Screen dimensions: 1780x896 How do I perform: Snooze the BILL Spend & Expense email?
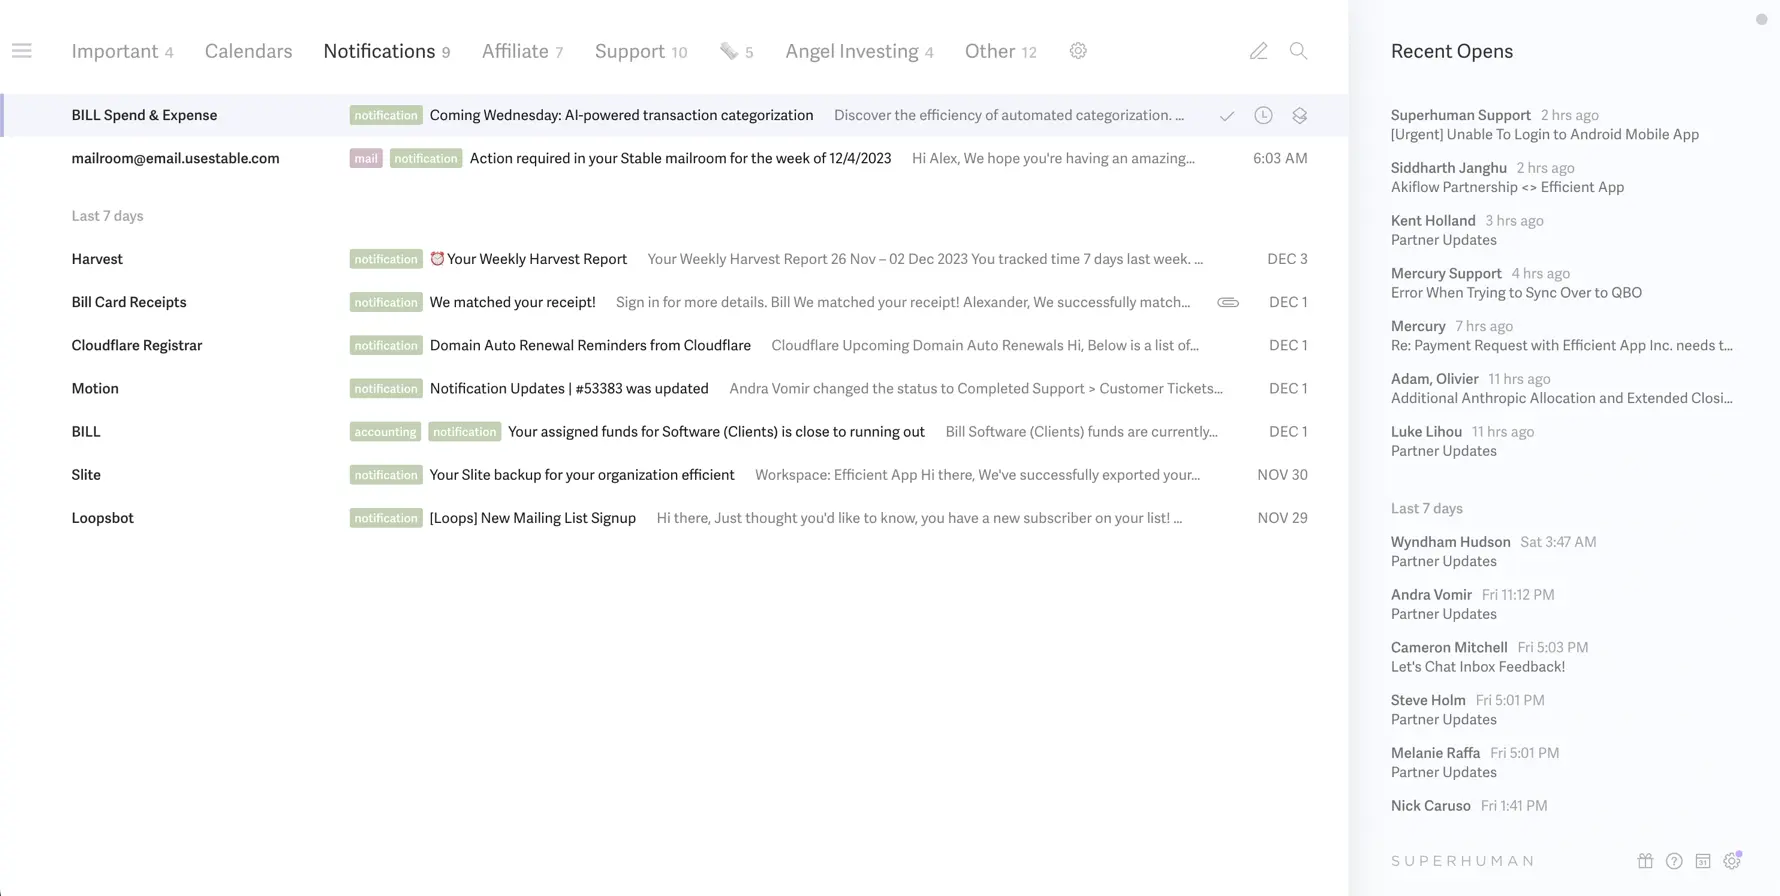(x=1264, y=116)
